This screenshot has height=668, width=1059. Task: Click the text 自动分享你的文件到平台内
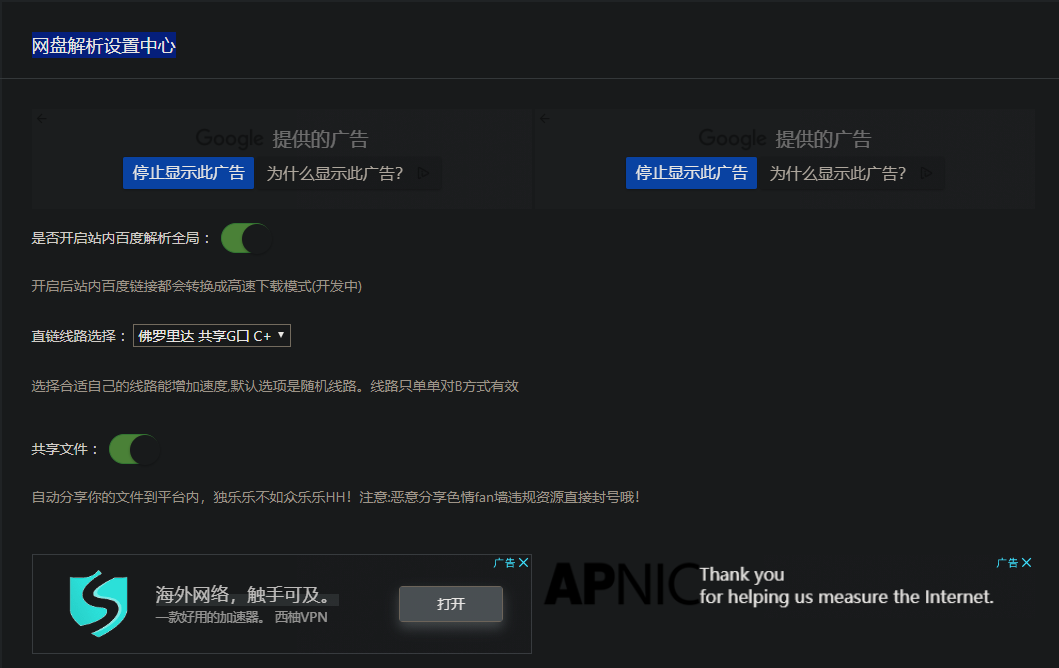click(x=336, y=497)
